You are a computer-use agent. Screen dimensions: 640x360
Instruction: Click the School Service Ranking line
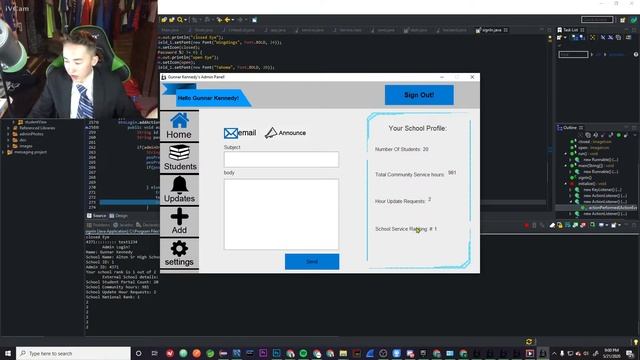406,229
